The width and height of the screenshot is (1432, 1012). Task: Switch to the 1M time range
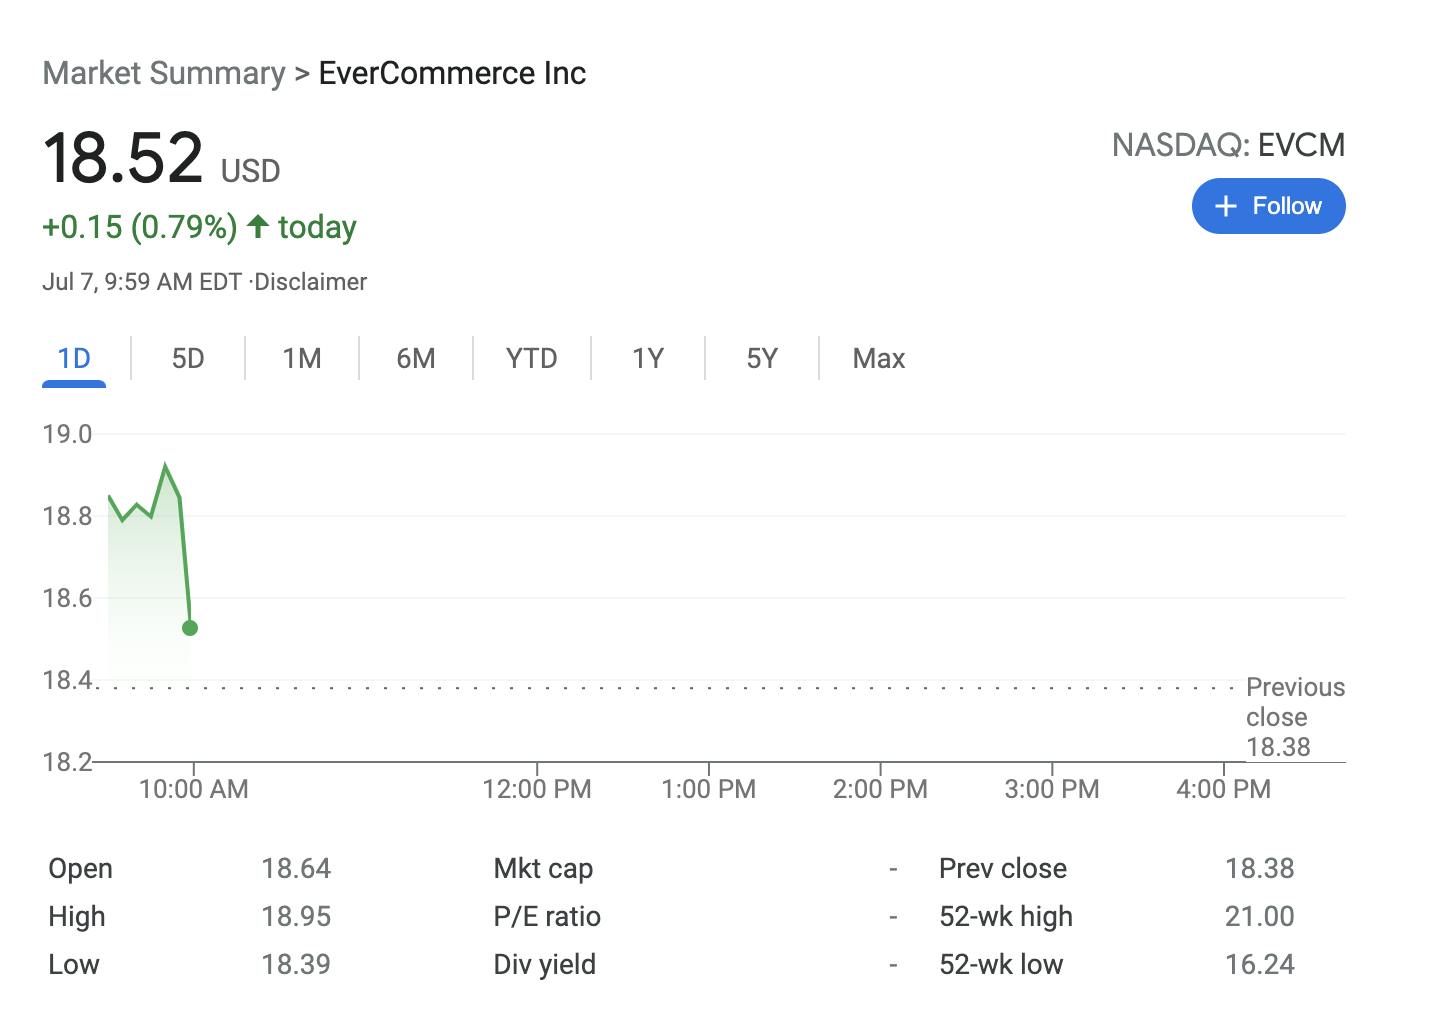coord(300,358)
